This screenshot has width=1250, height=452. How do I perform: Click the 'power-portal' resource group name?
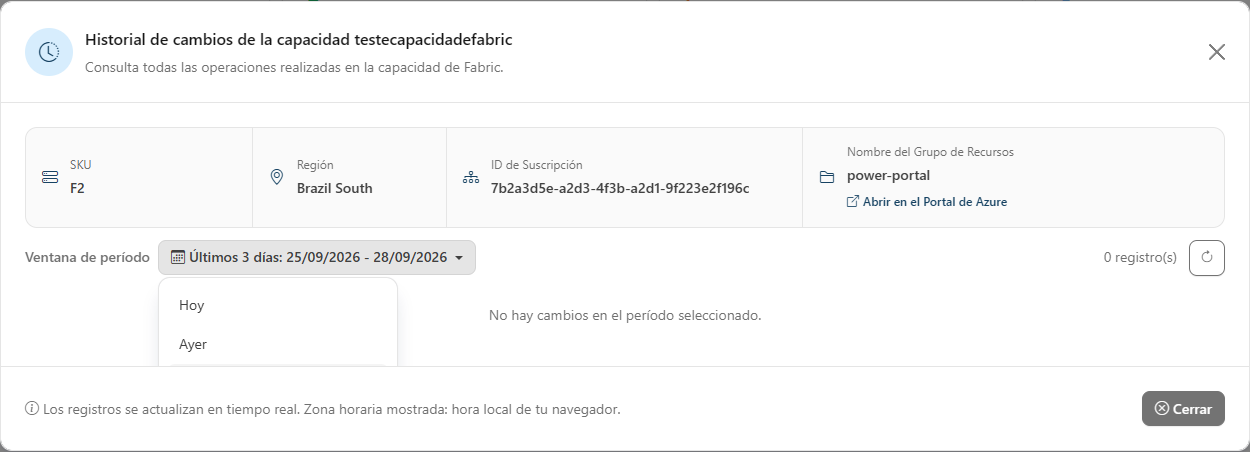pyautogui.click(x=889, y=175)
